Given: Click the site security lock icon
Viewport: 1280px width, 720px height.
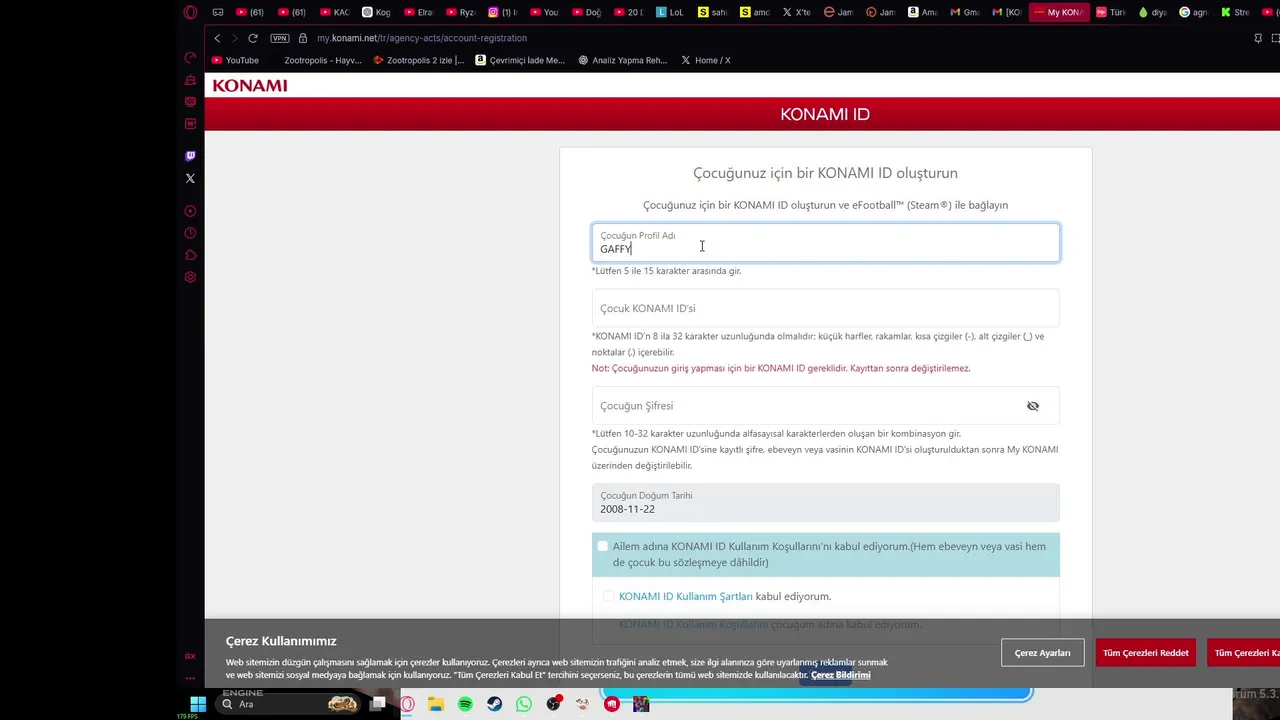Looking at the screenshot, I should [x=303, y=38].
